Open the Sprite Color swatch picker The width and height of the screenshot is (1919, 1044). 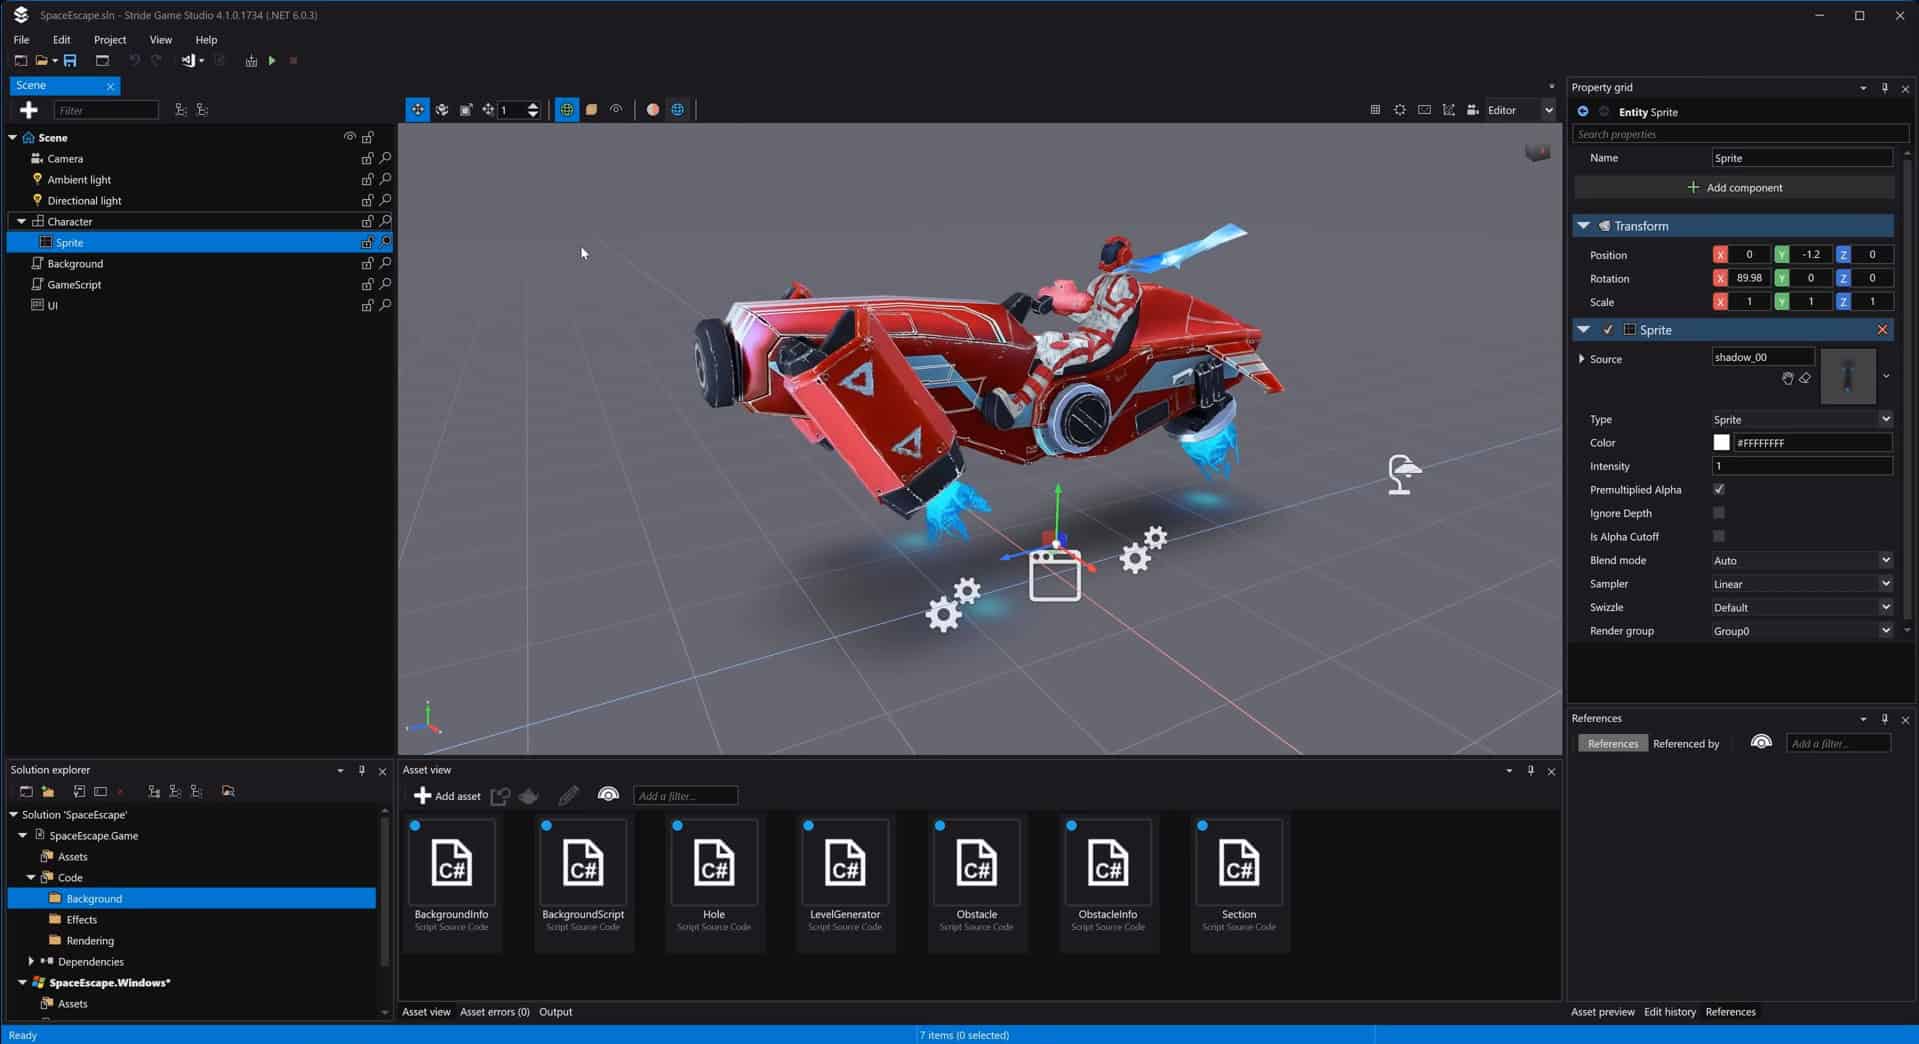tap(1722, 442)
